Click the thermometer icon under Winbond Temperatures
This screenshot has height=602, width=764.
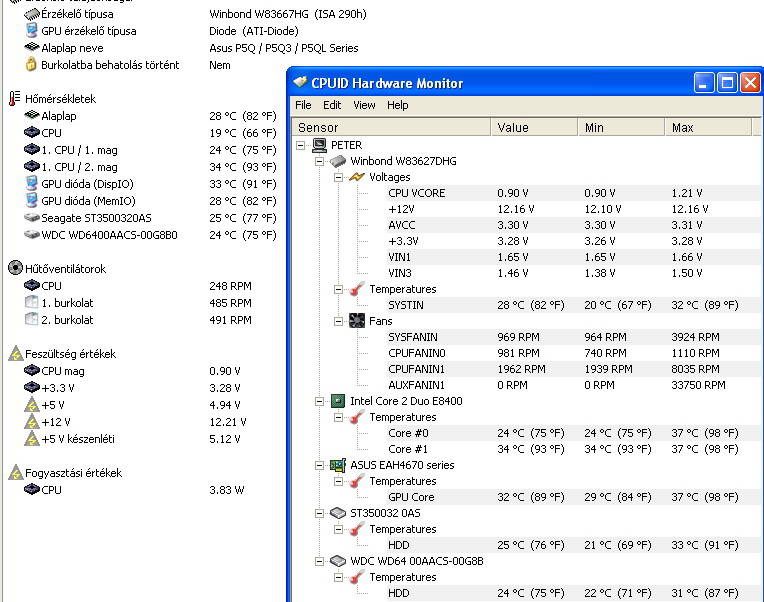pyautogui.click(x=357, y=289)
